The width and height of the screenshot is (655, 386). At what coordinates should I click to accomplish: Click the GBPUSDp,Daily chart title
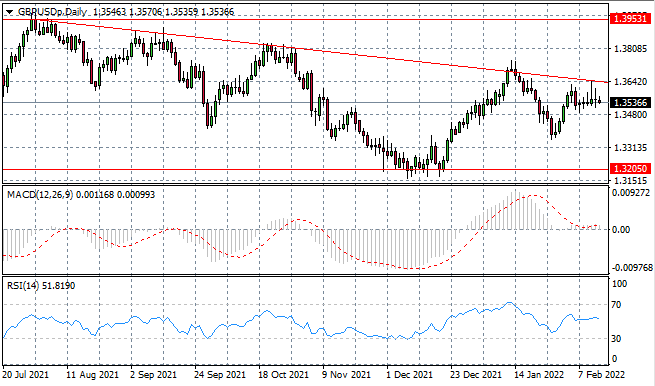tap(52, 12)
